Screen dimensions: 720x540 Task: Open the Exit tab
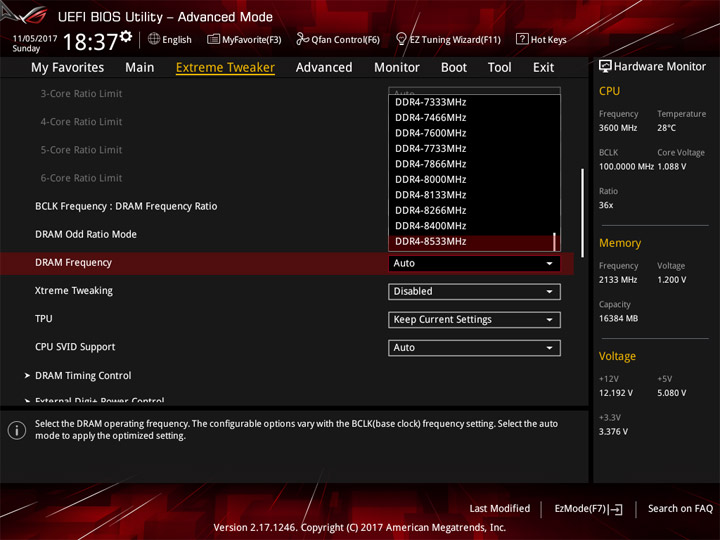(543, 68)
